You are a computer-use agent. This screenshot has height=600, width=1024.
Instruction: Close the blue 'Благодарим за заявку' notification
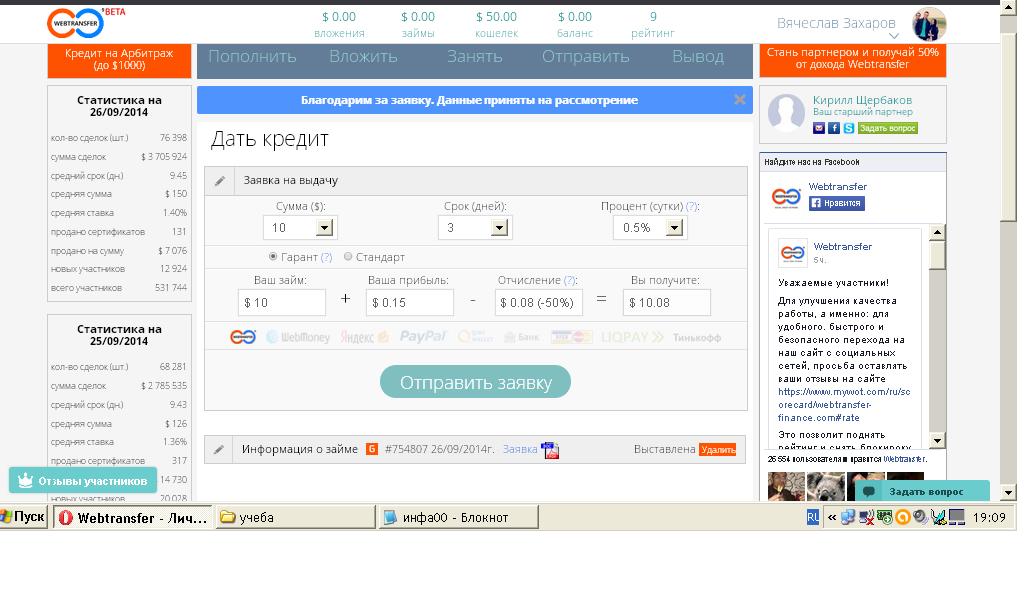pyautogui.click(x=739, y=99)
